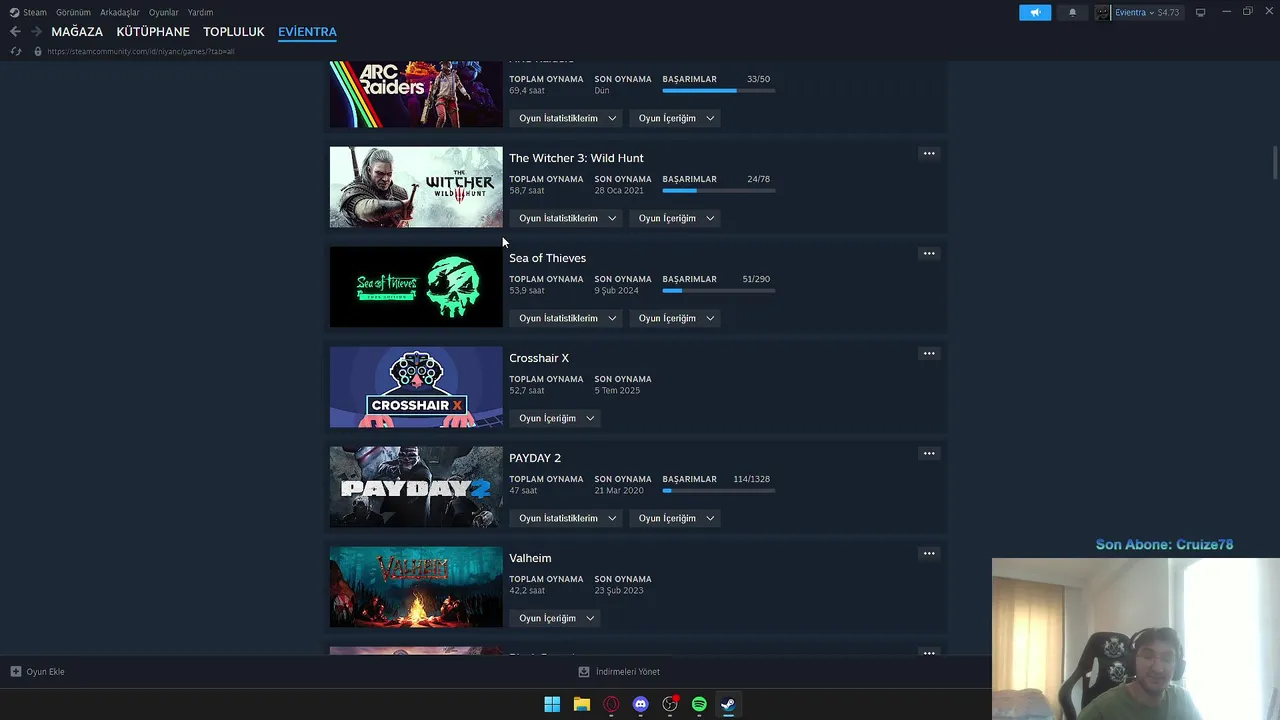The width and height of the screenshot is (1280, 720).
Task: Click ARC Raiders achievements progress bar
Action: pyautogui.click(x=718, y=91)
